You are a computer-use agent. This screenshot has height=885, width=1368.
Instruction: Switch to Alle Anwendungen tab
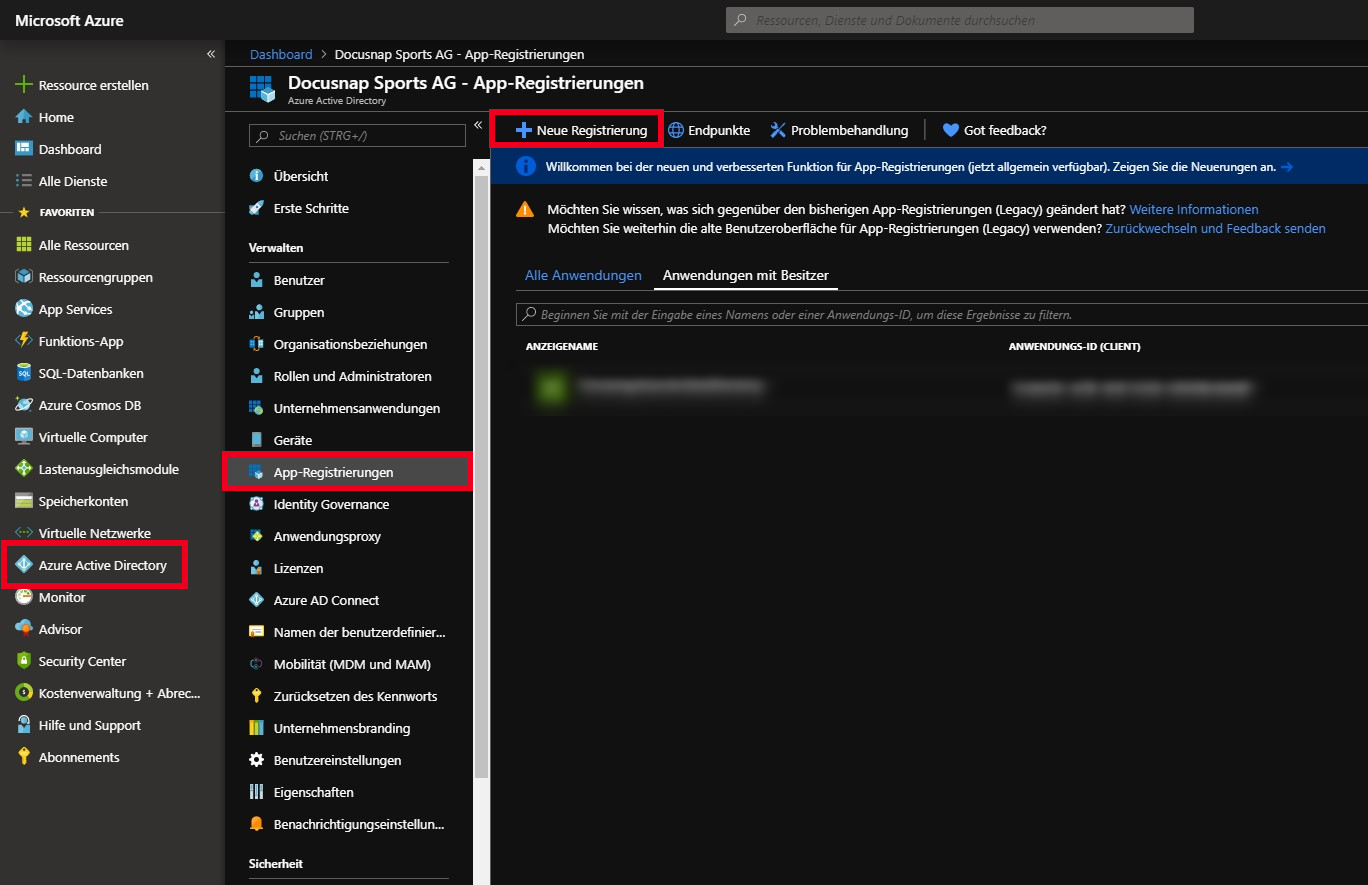click(583, 275)
